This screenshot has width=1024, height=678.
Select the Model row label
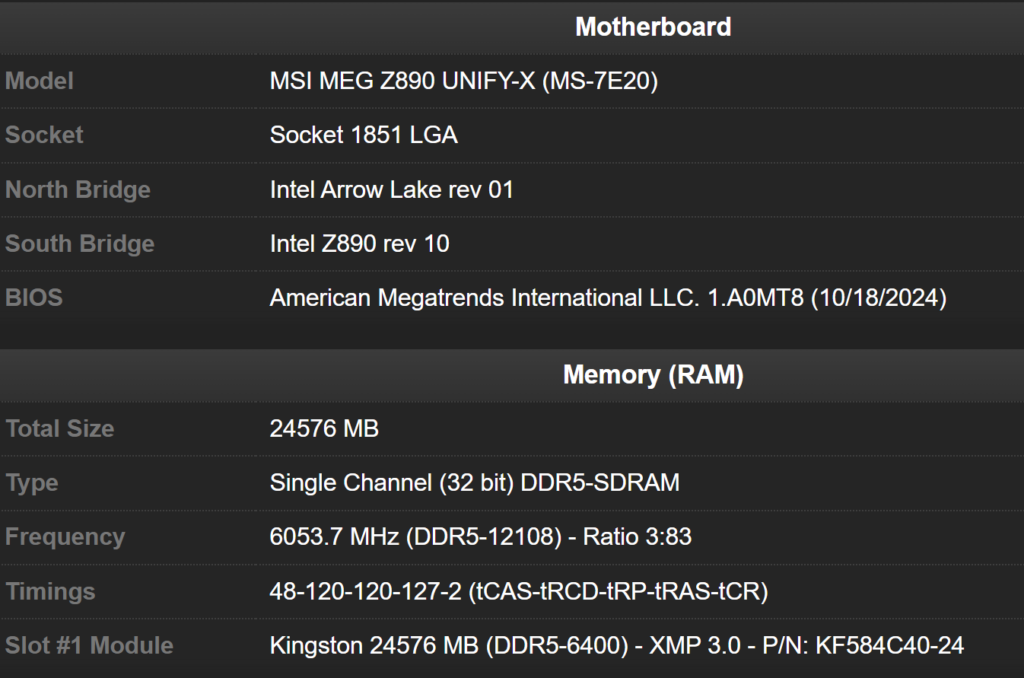pos(39,81)
